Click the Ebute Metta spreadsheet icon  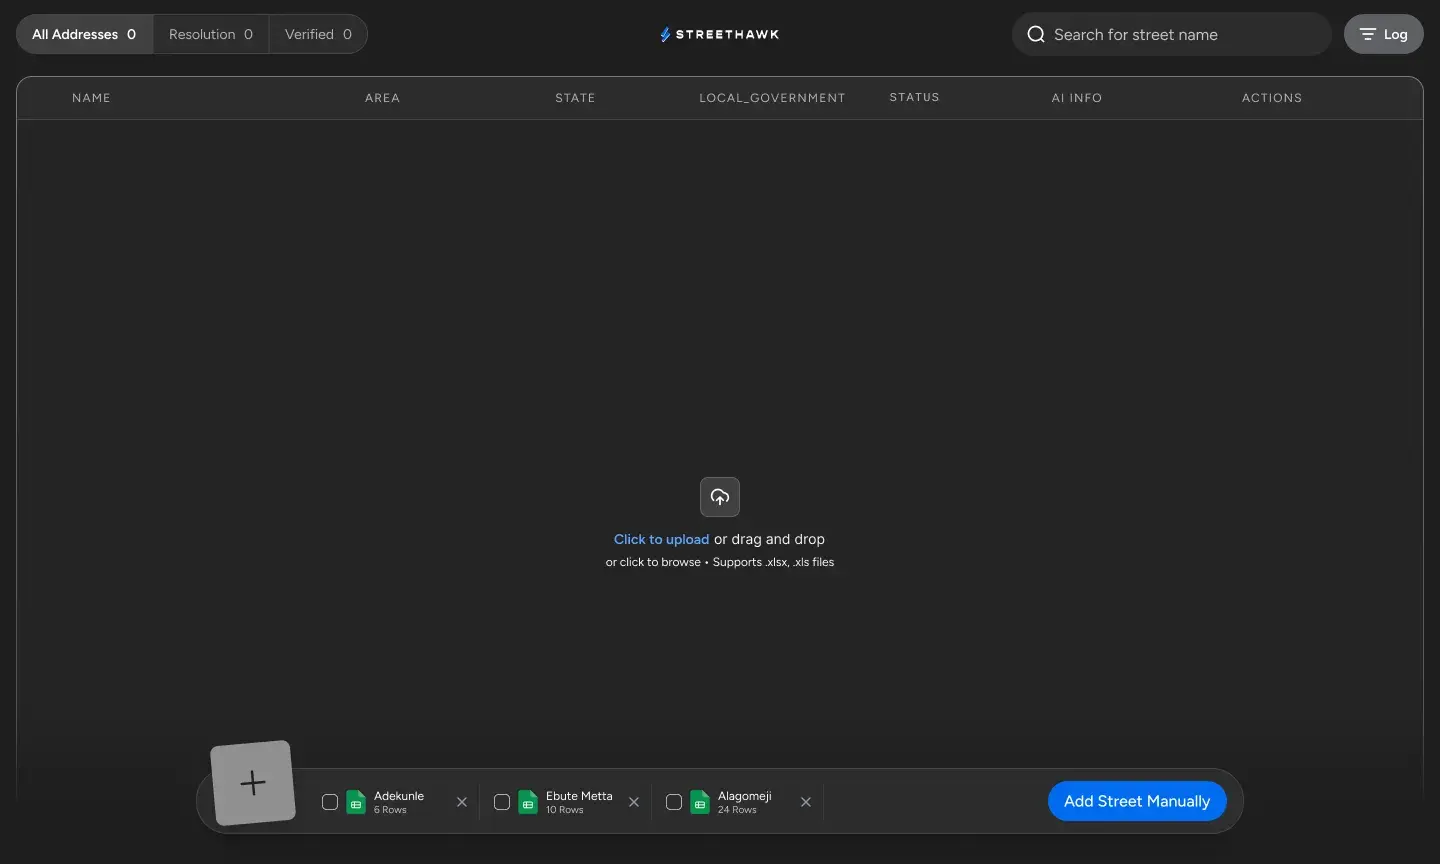coord(528,802)
